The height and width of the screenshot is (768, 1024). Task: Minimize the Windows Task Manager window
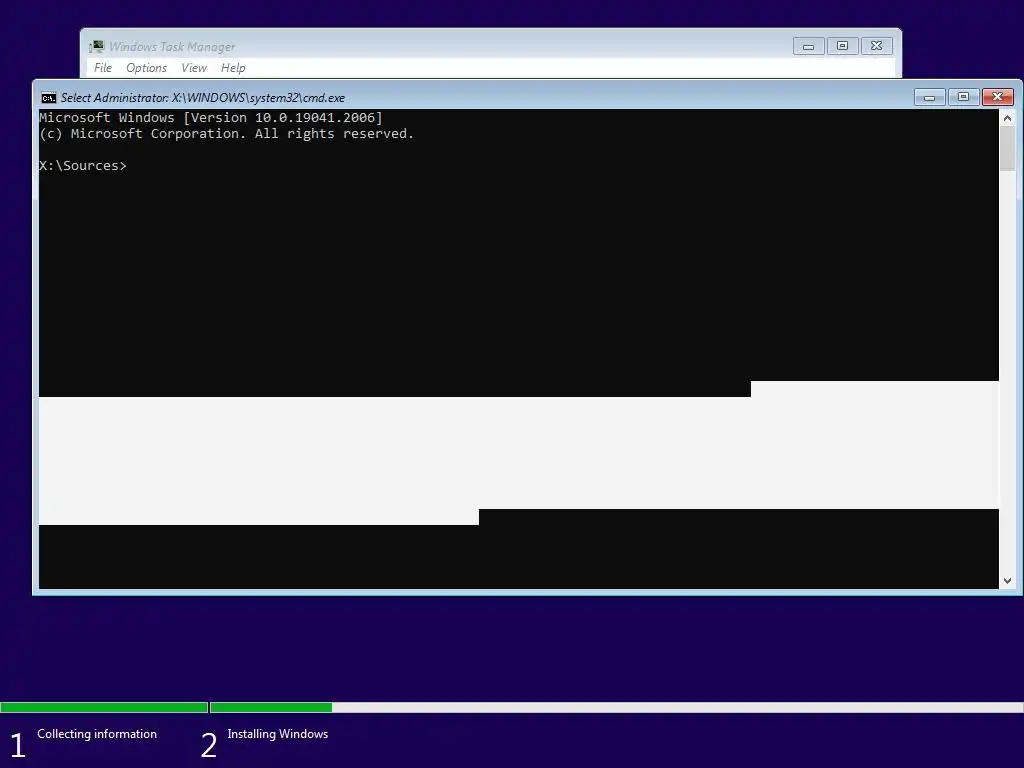808,46
